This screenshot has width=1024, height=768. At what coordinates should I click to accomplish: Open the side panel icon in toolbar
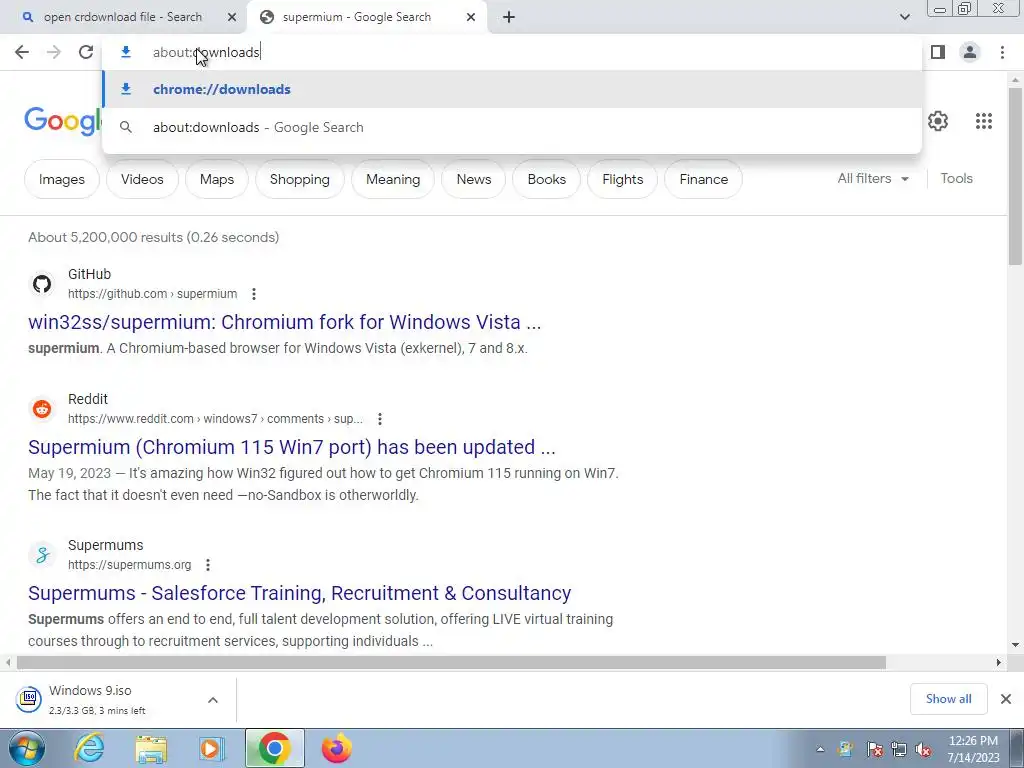pos(938,52)
